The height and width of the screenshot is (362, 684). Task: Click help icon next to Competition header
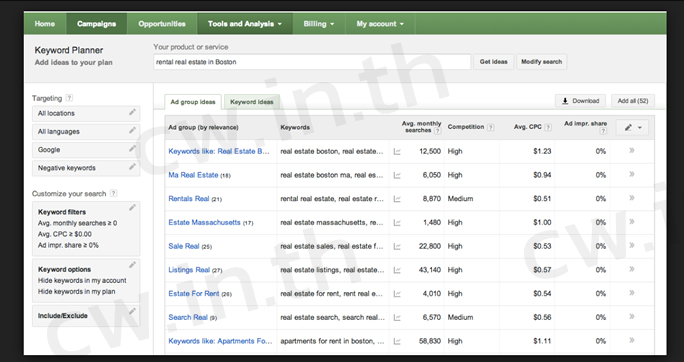(491, 127)
